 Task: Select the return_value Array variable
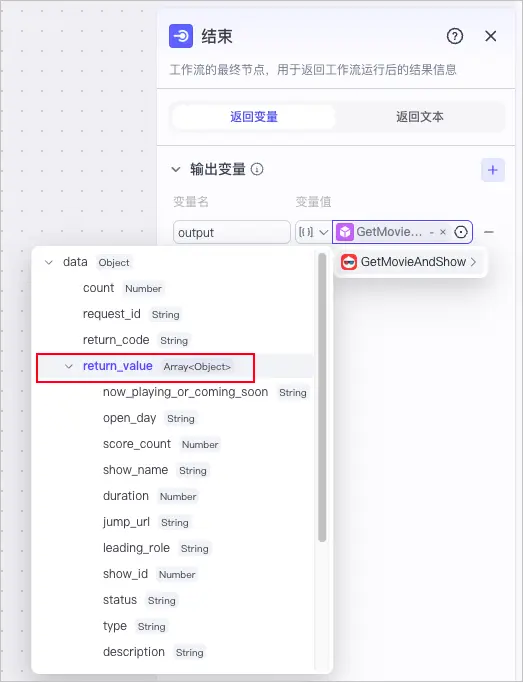(x=157, y=366)
